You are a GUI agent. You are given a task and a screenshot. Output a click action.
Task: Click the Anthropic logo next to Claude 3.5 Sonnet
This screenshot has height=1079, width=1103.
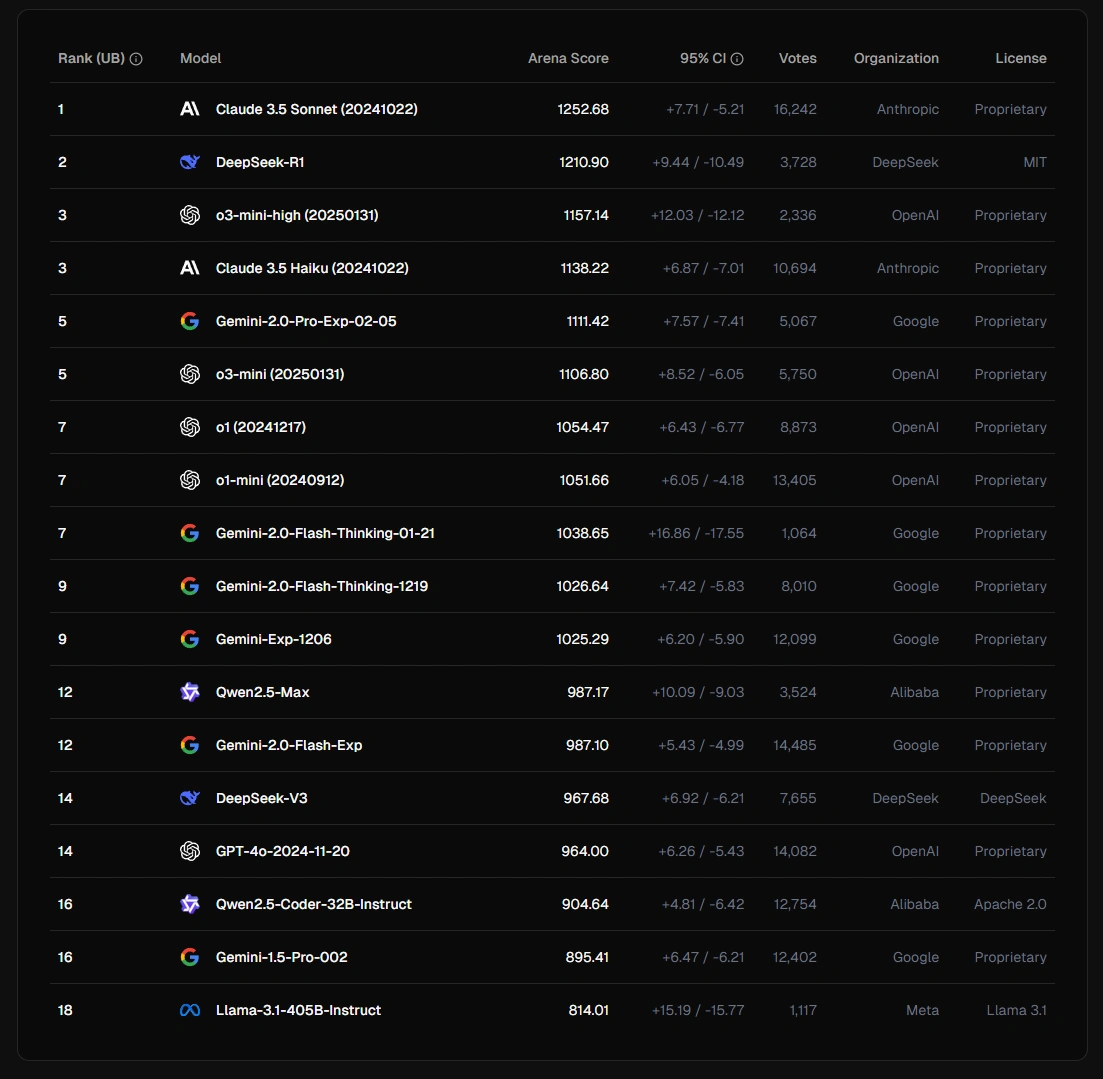[x=190, y=109]
